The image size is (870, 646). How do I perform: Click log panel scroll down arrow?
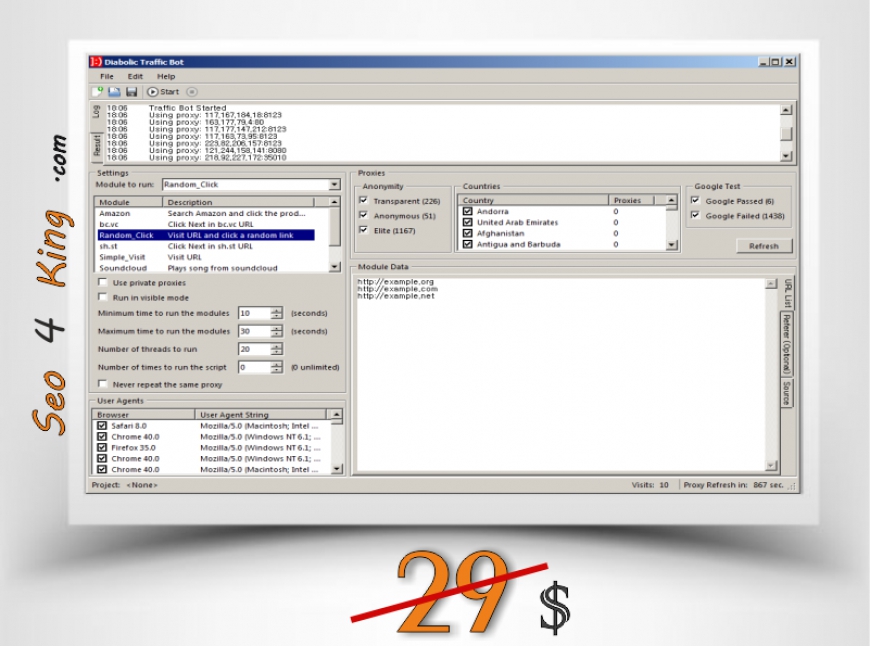(x=786, y=157)
